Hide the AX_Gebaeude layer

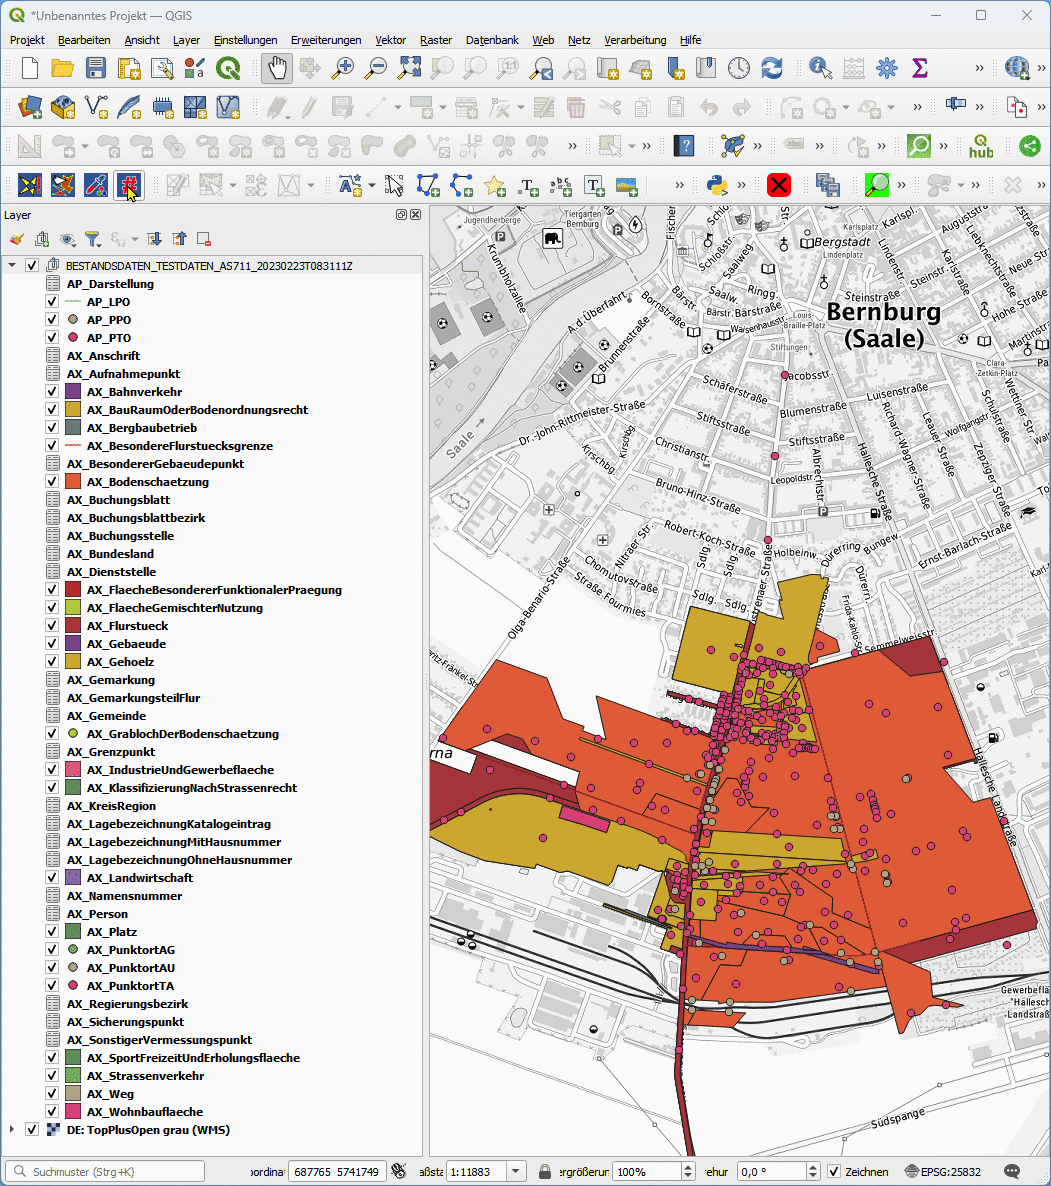click(51, 644)
